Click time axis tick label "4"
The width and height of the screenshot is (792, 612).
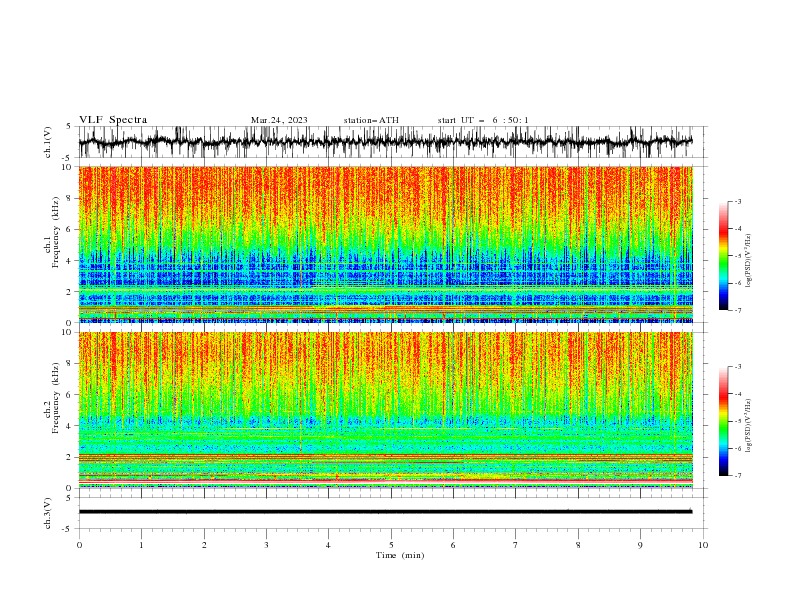tap(329, 545)
